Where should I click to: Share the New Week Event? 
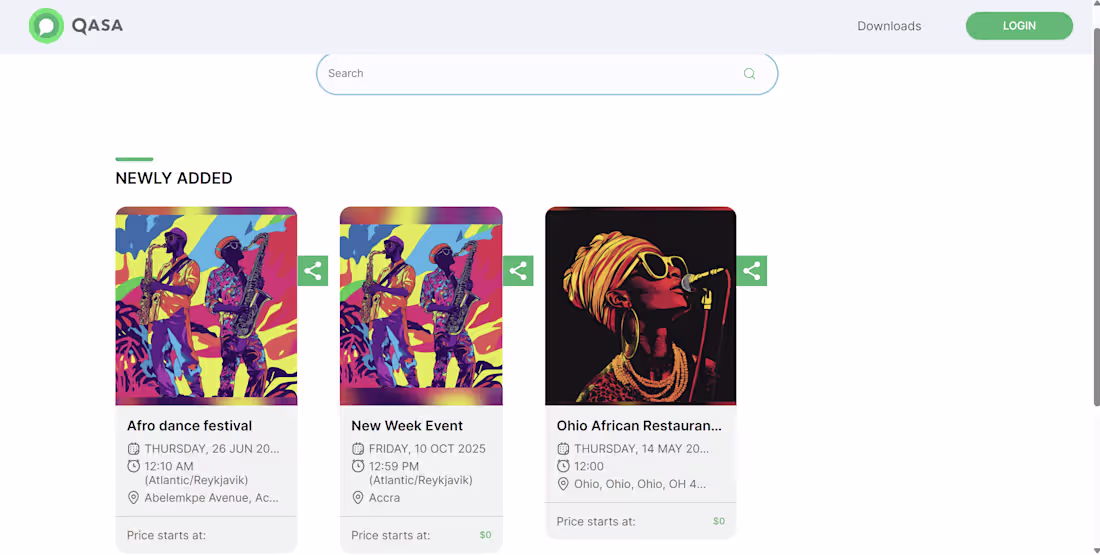[x=518, y=271]
